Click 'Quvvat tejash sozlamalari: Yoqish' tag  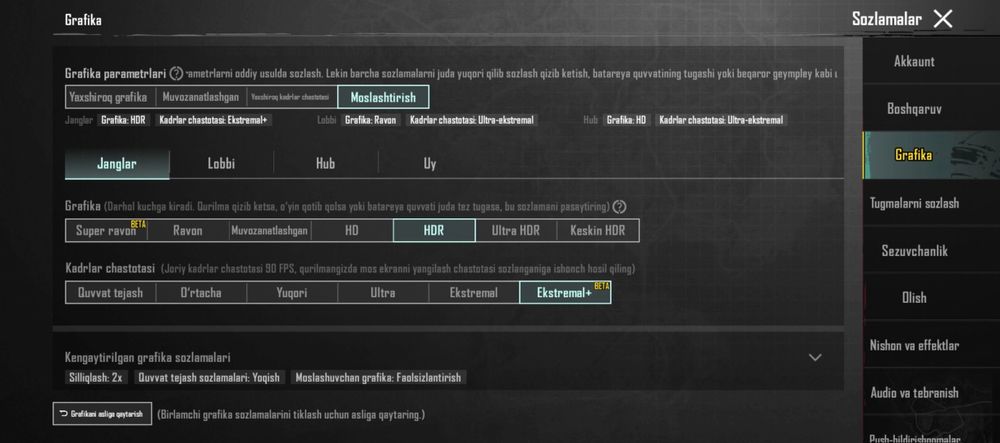click(x=209, y=377)
